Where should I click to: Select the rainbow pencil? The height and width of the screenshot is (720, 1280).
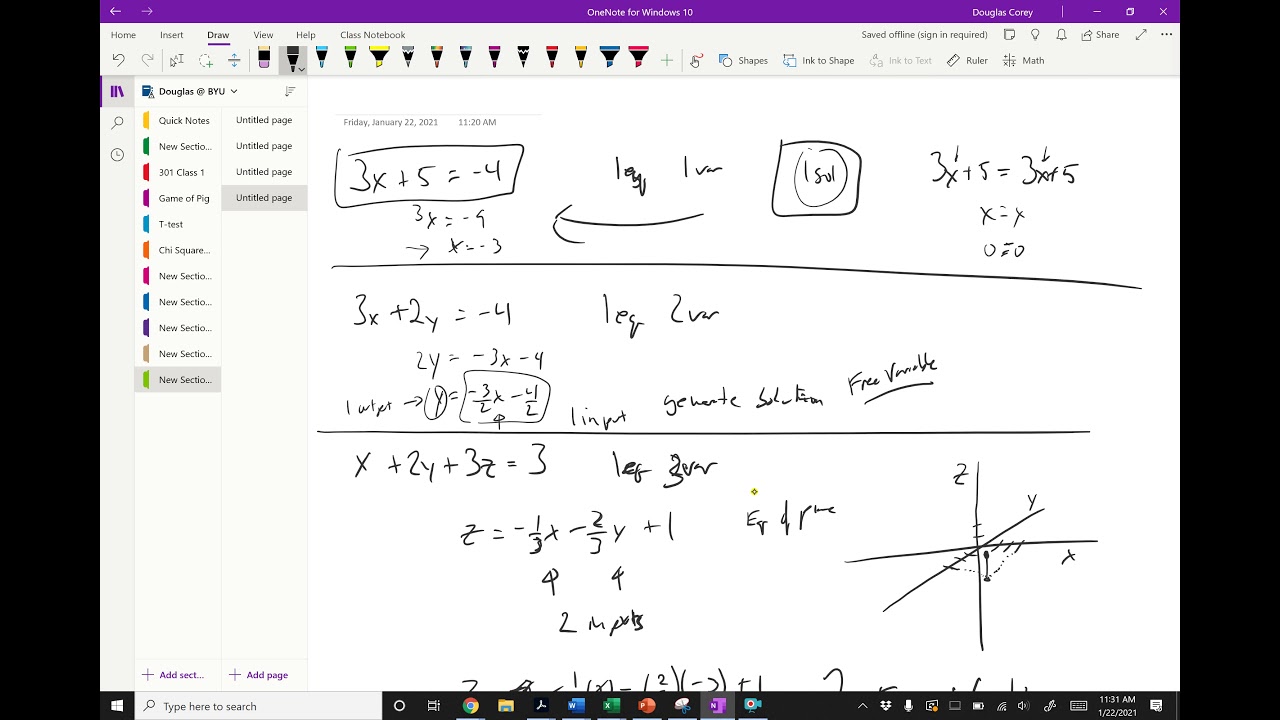coord(437,58)
